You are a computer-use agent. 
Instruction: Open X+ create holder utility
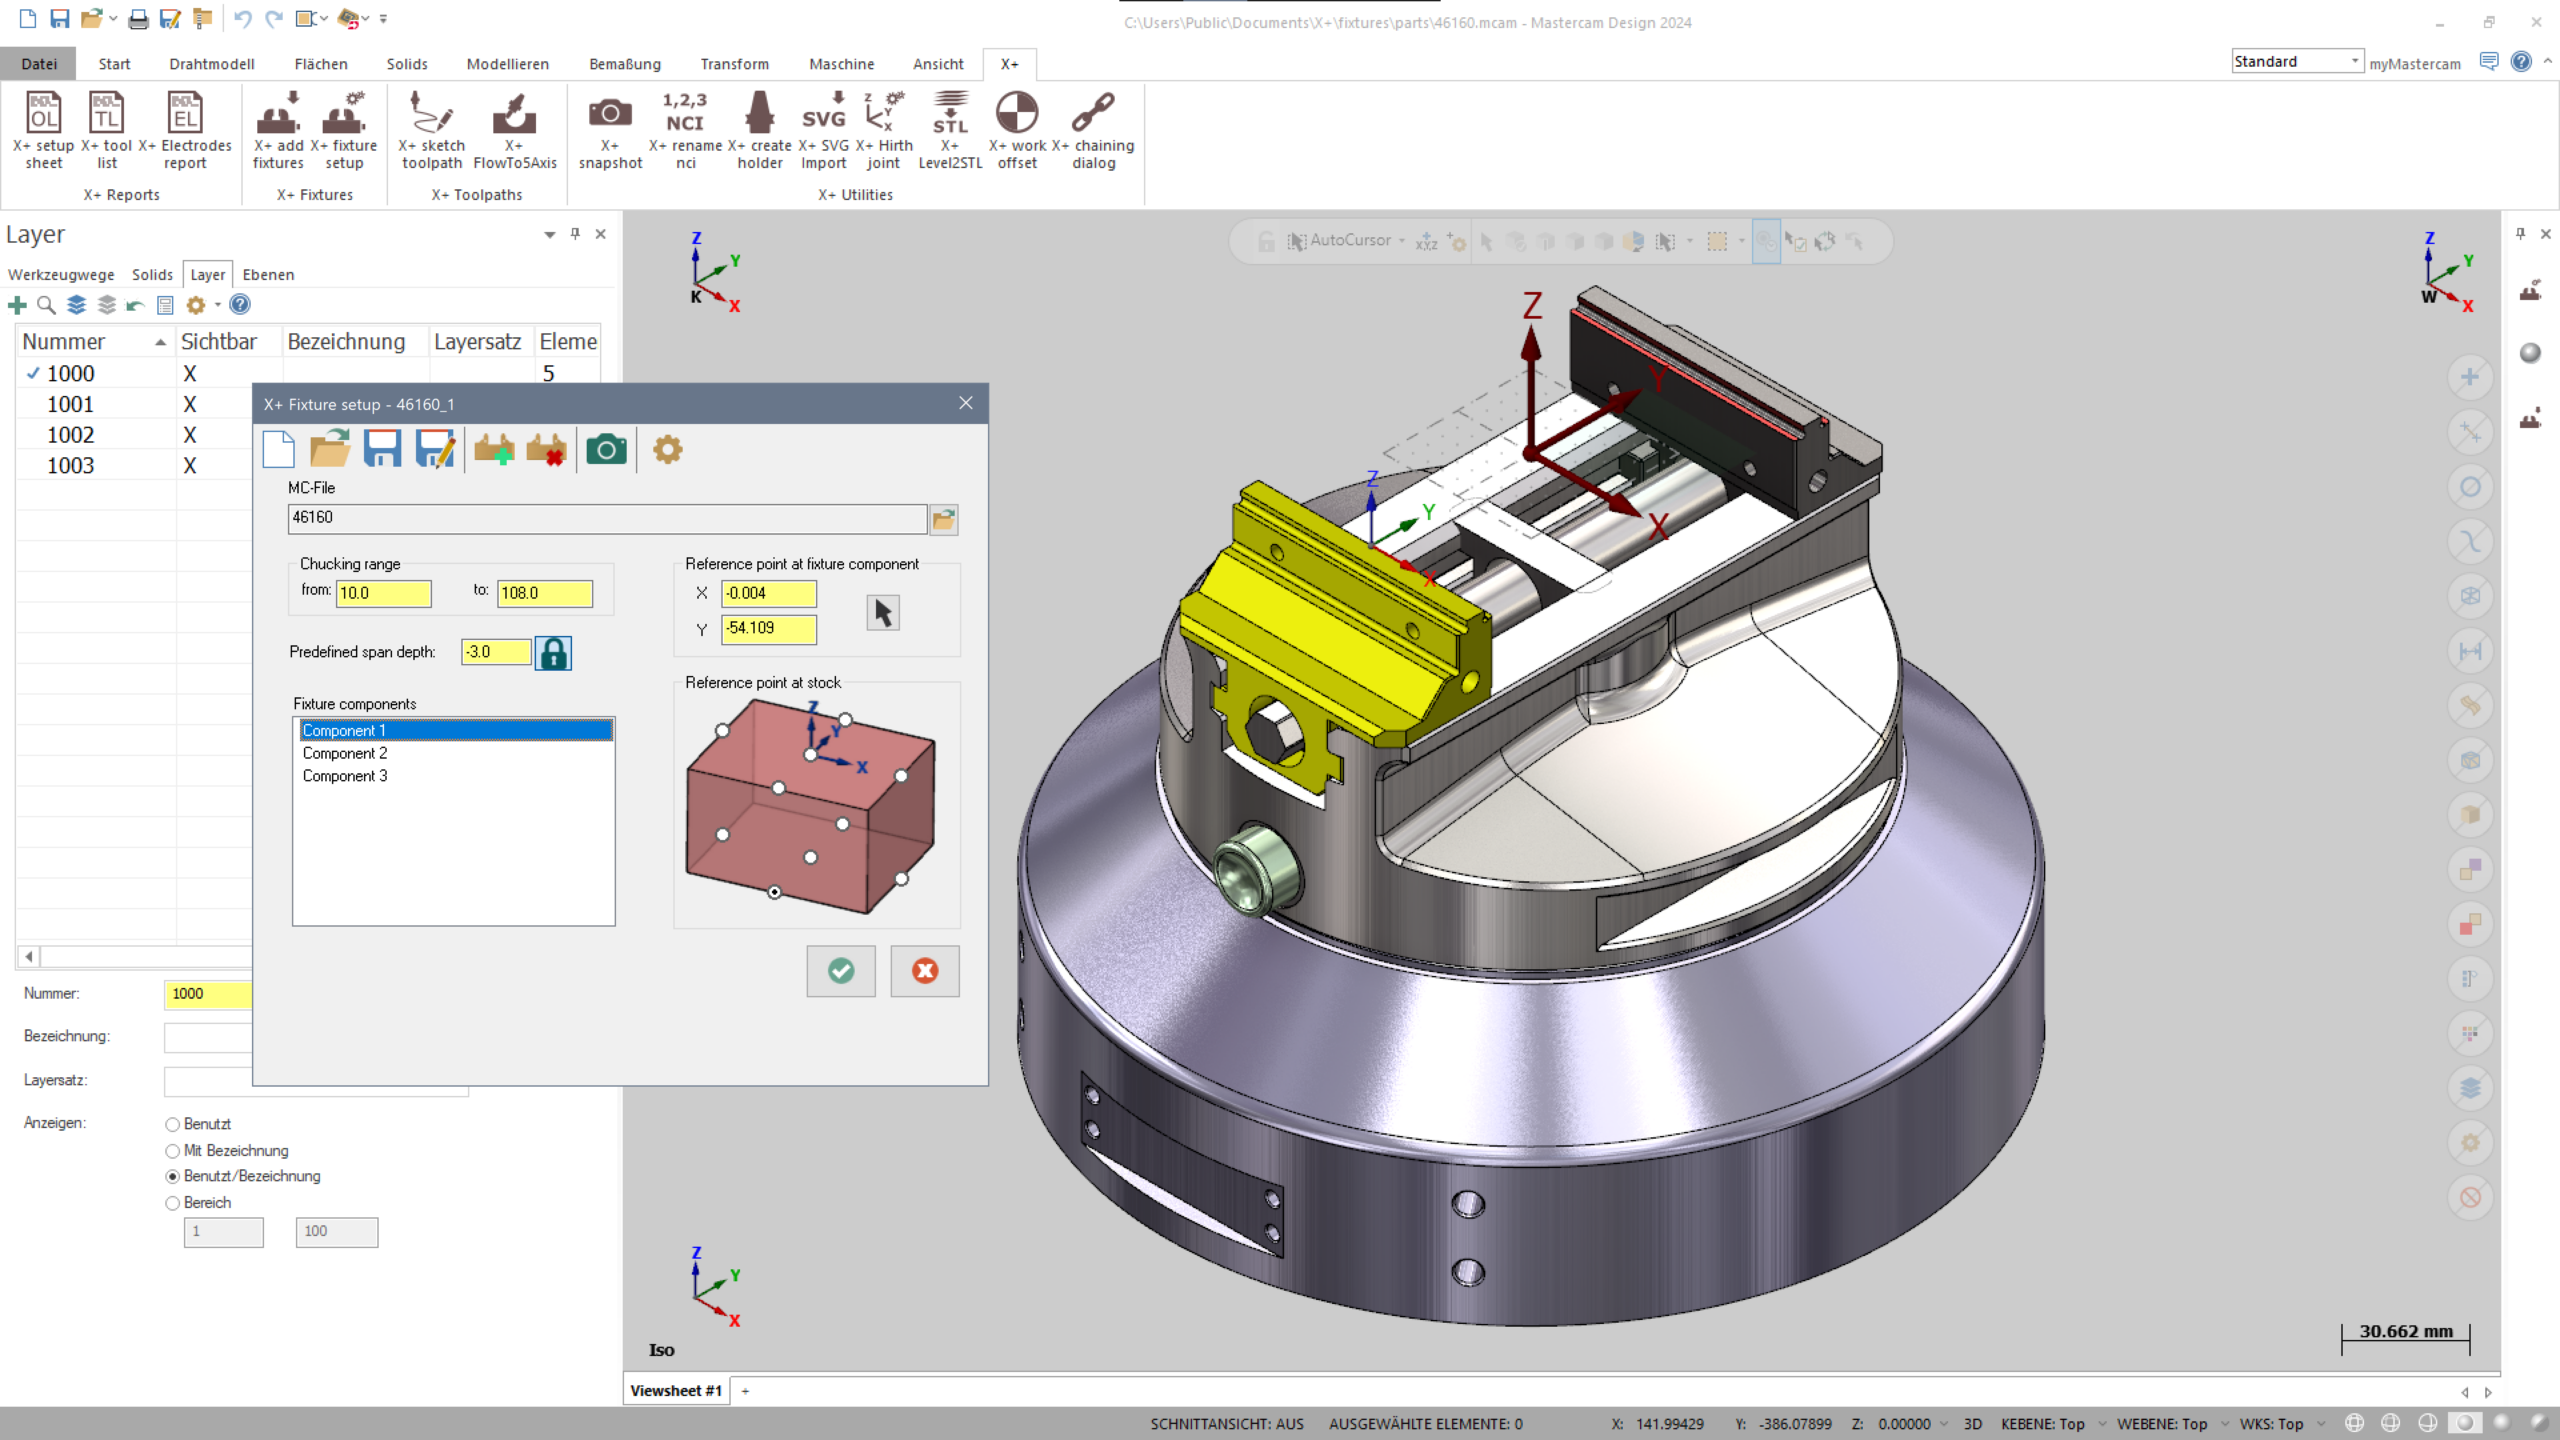(x=760, y=131)
